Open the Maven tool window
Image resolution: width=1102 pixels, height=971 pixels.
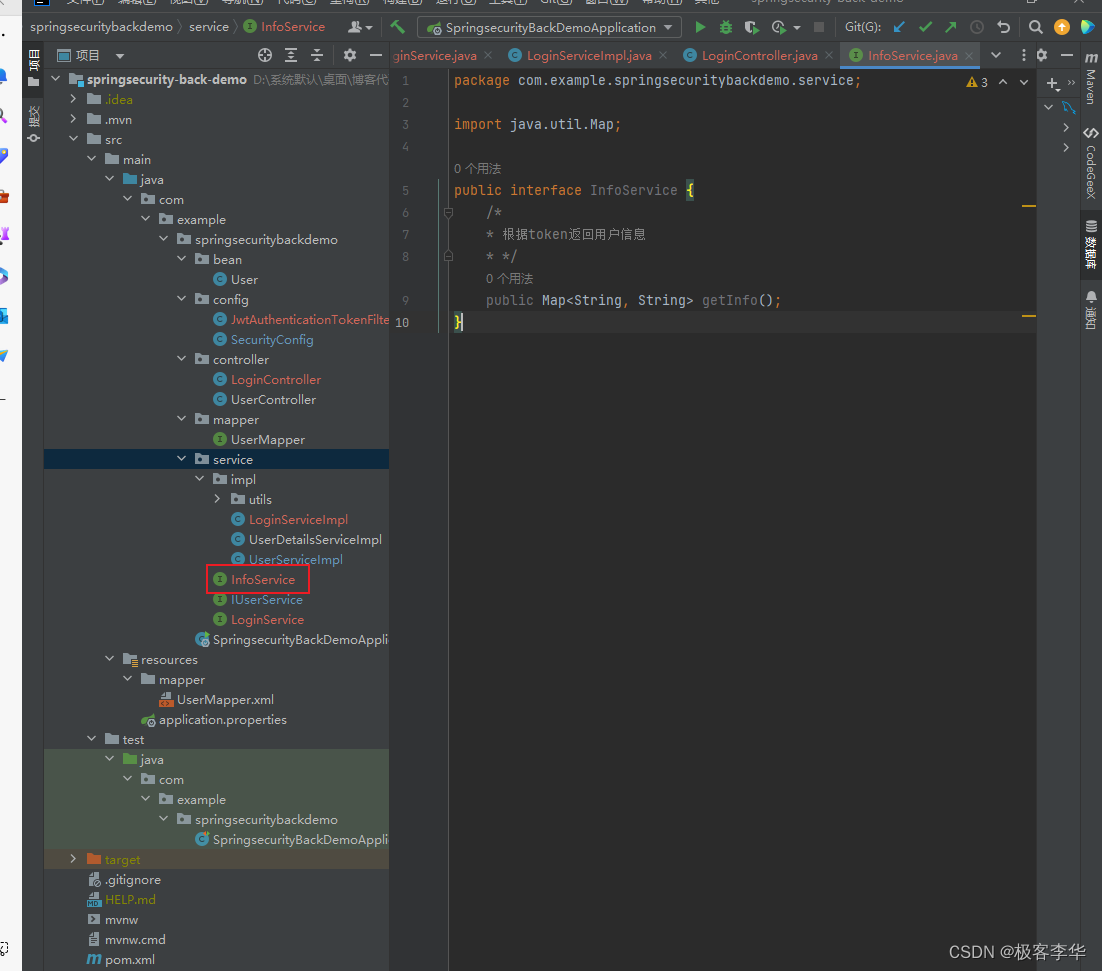tap(1090, 80)
